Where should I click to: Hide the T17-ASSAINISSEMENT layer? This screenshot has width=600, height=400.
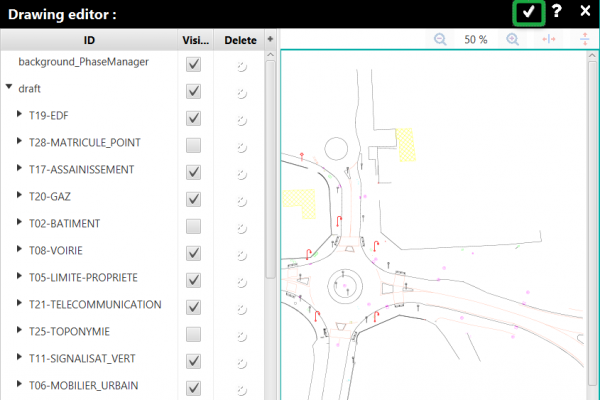[193, 172]
